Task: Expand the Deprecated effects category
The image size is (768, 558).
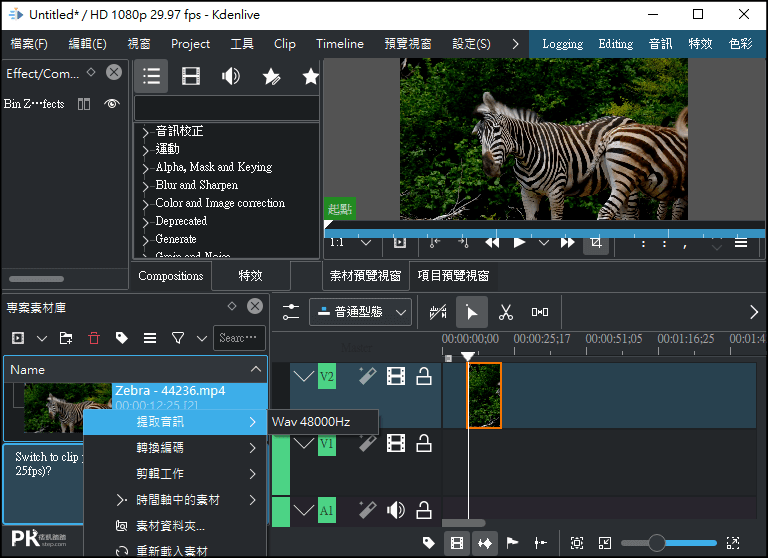Action: coord(145,222)
